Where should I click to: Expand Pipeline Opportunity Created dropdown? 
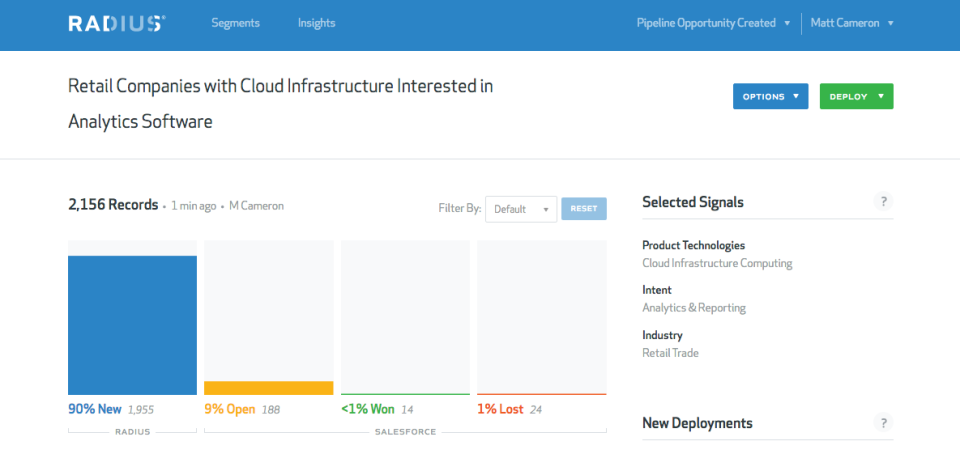point(713,23)
